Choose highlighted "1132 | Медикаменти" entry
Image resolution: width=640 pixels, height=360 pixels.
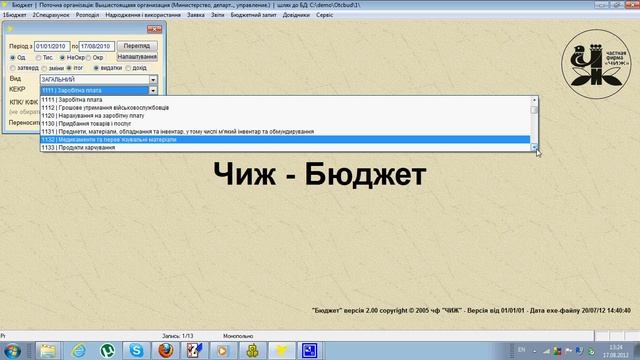pyautogui.click(x=285, y=140)
